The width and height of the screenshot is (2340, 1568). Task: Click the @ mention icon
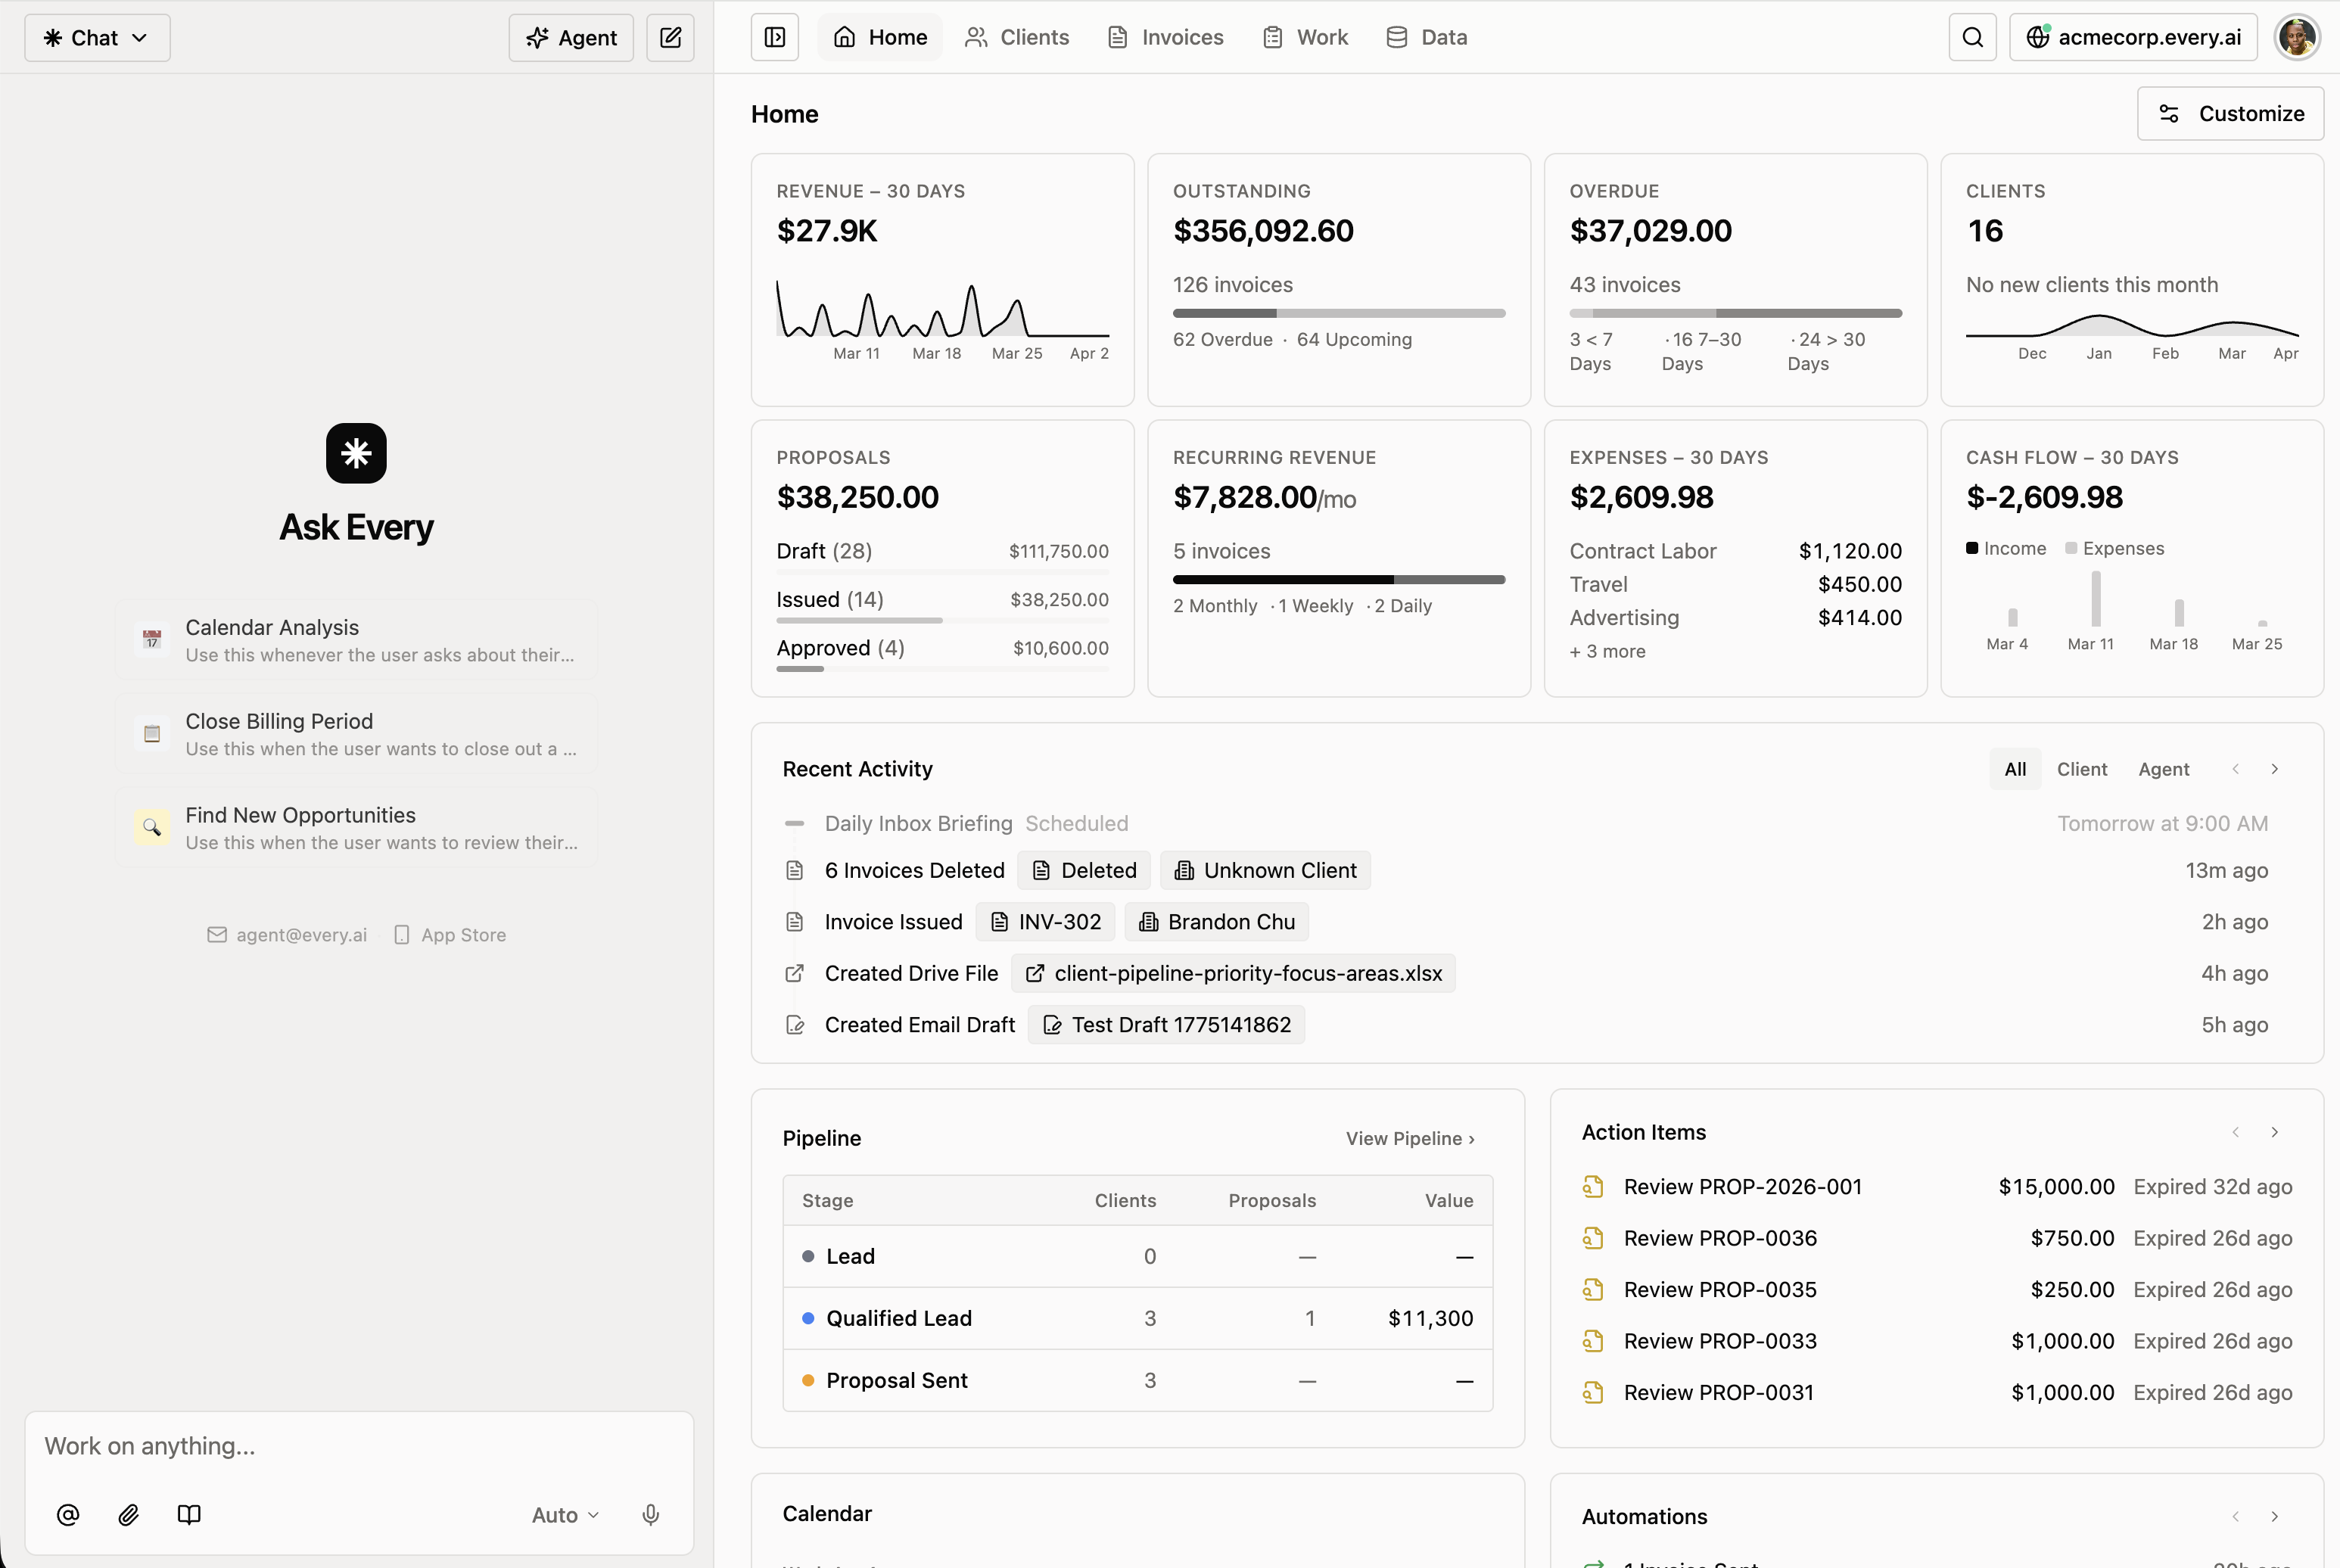click(68, 1514)
